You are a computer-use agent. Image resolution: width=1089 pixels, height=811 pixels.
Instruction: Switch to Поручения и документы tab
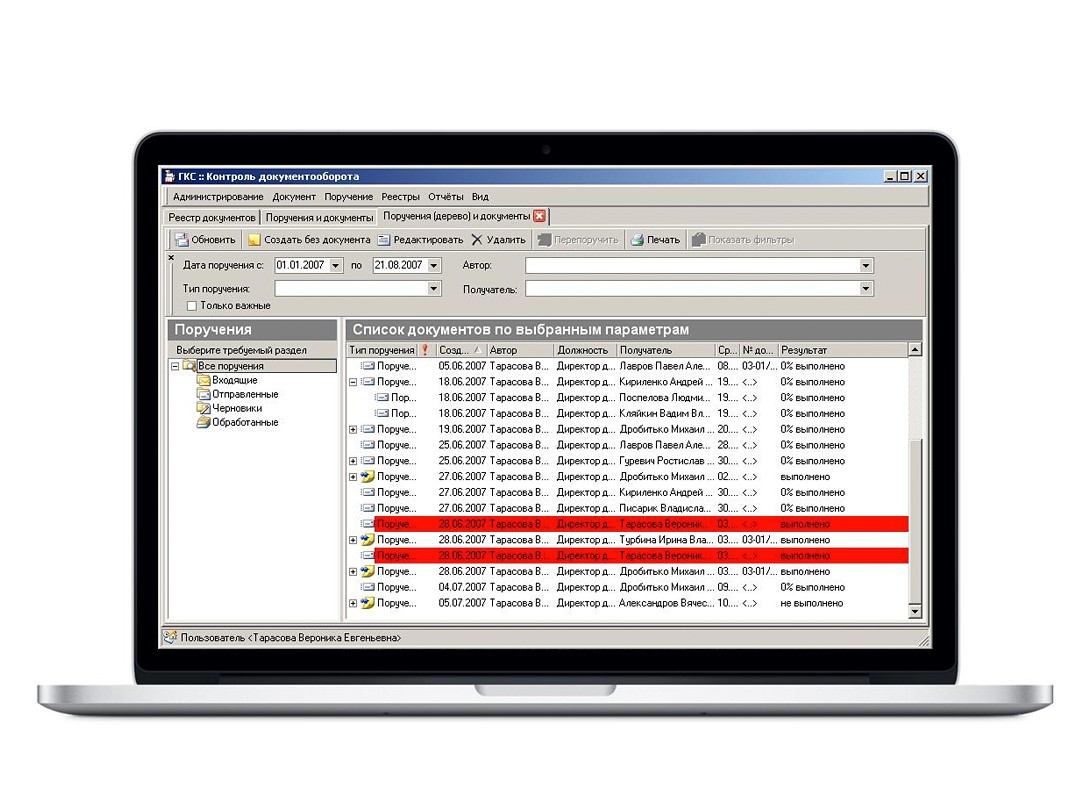pos(319,217)
